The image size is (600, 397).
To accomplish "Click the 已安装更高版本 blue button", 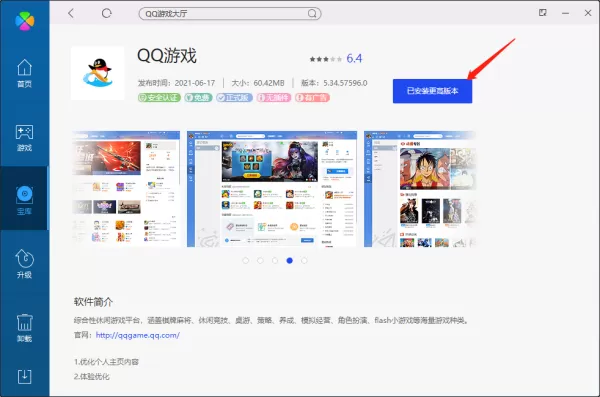I will tap(432, 91).
